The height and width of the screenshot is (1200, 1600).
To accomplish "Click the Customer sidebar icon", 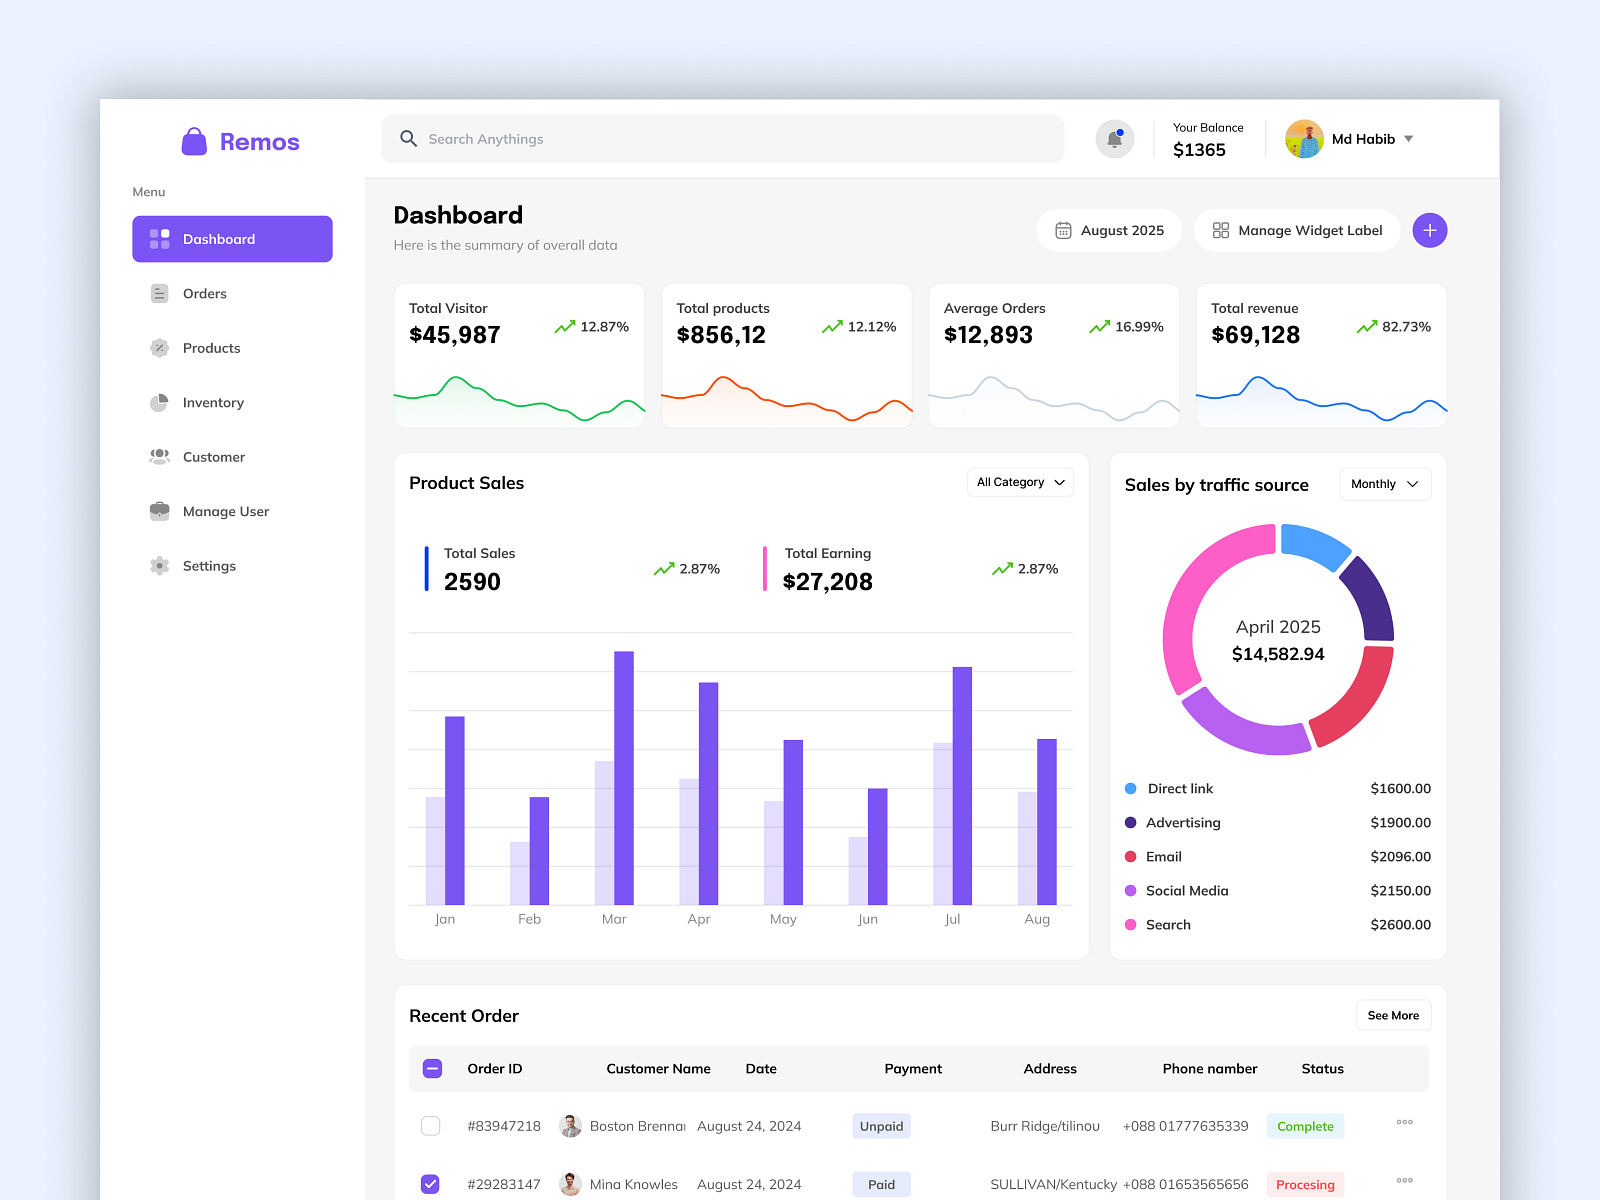I will click(x=160, y=457).
